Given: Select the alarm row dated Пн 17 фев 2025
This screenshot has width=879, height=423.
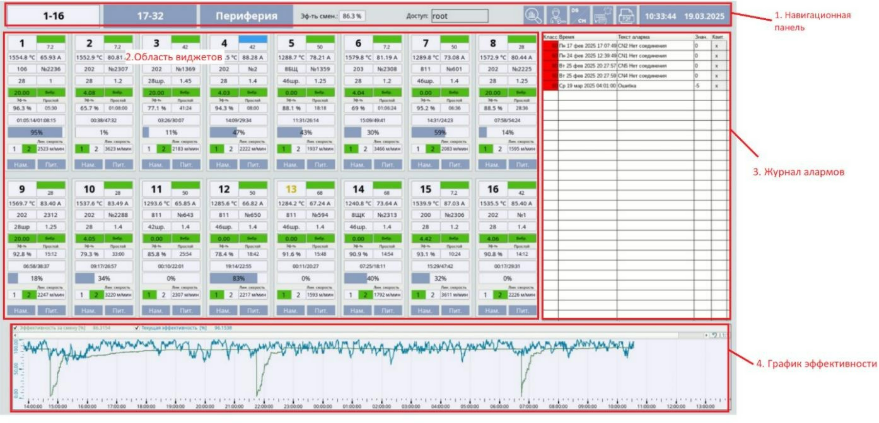Looking at the screenshot, I should pos(636,45).
